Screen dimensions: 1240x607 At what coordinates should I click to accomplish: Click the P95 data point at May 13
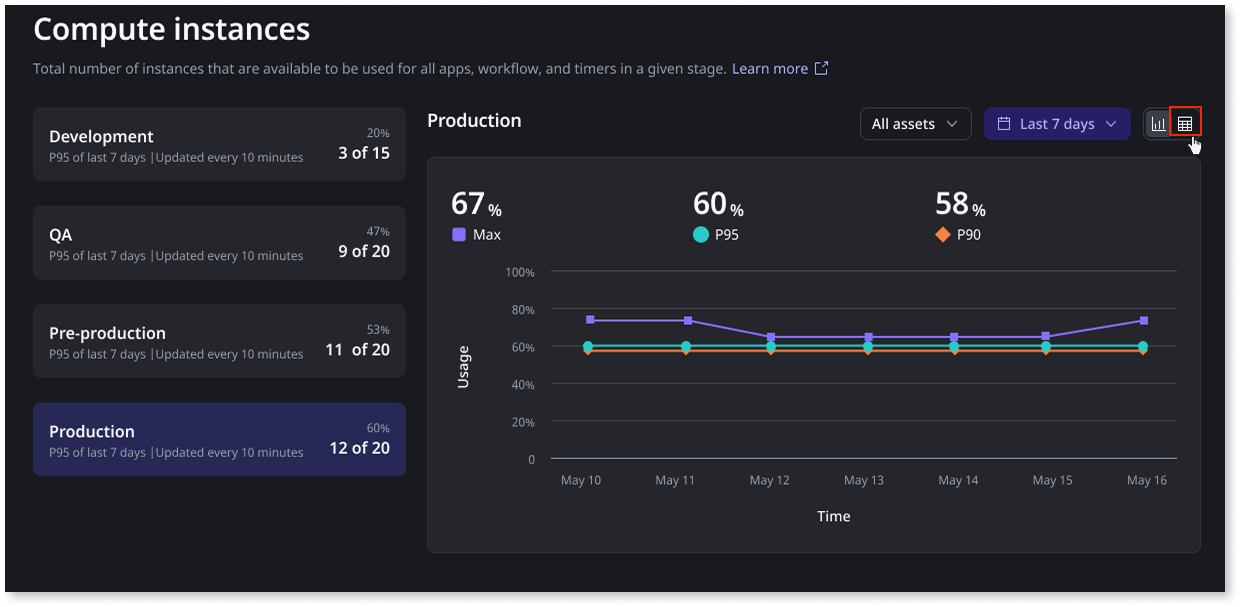868,346
